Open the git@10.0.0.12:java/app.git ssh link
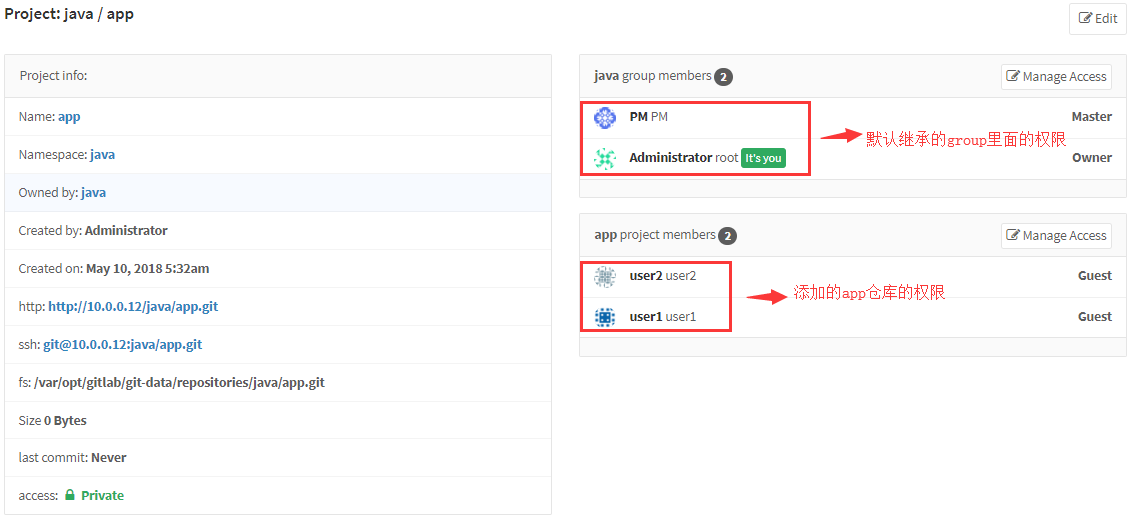 [122, 344]
